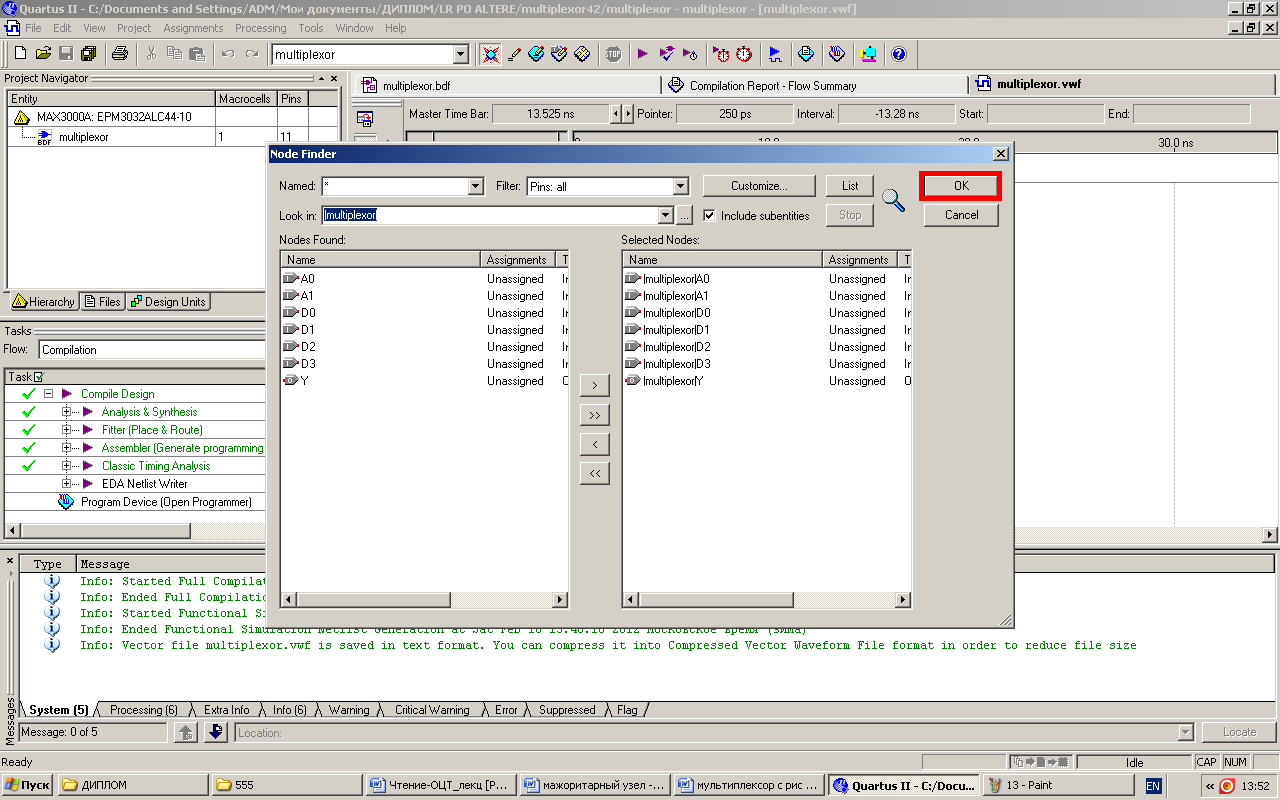
Task: Click the Cut scissors icon
Action: [152, 54]
